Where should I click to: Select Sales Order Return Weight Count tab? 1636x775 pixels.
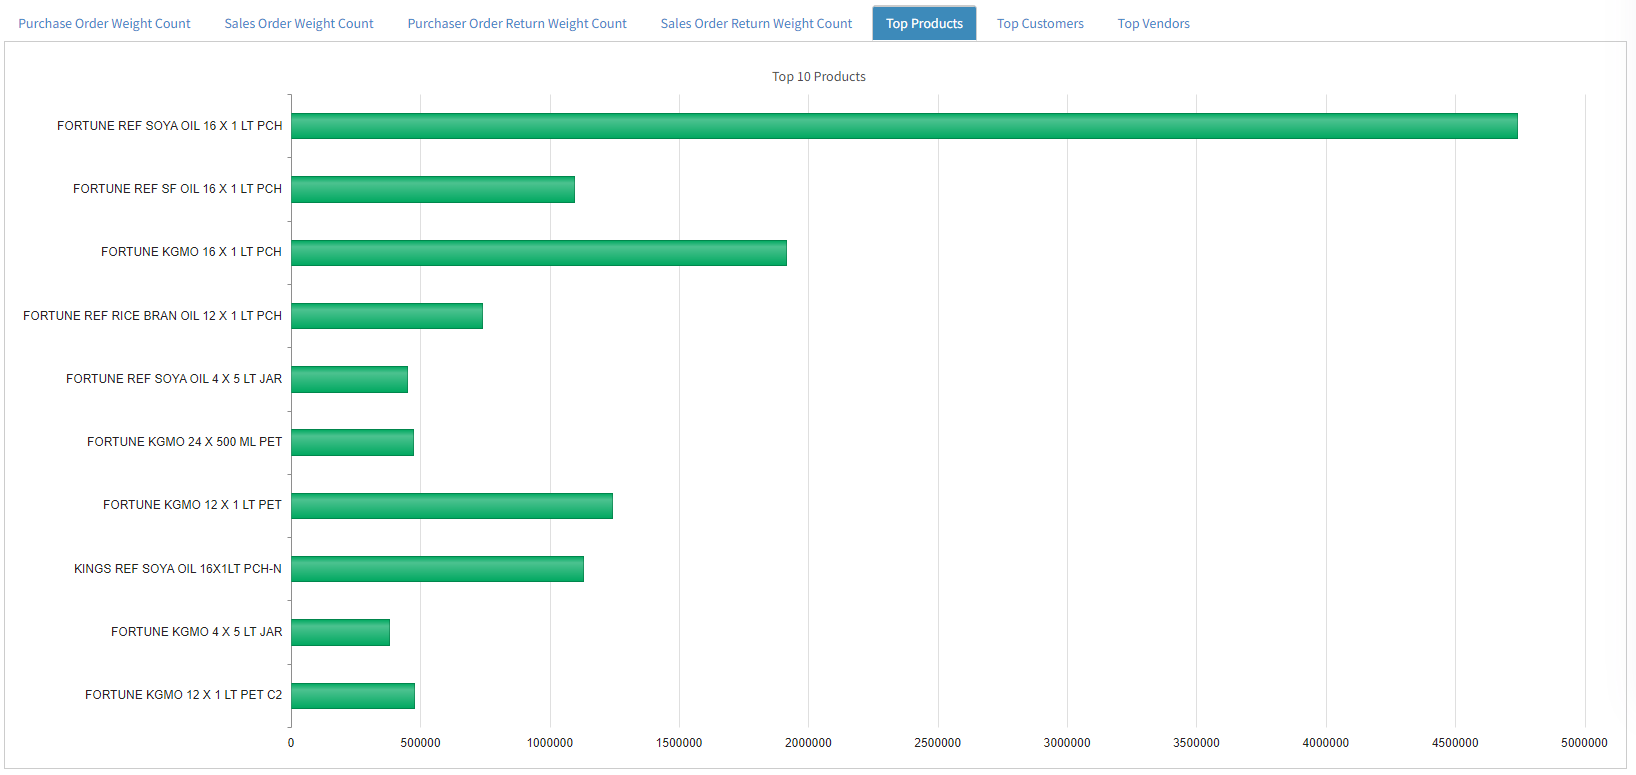pos(756,23)
